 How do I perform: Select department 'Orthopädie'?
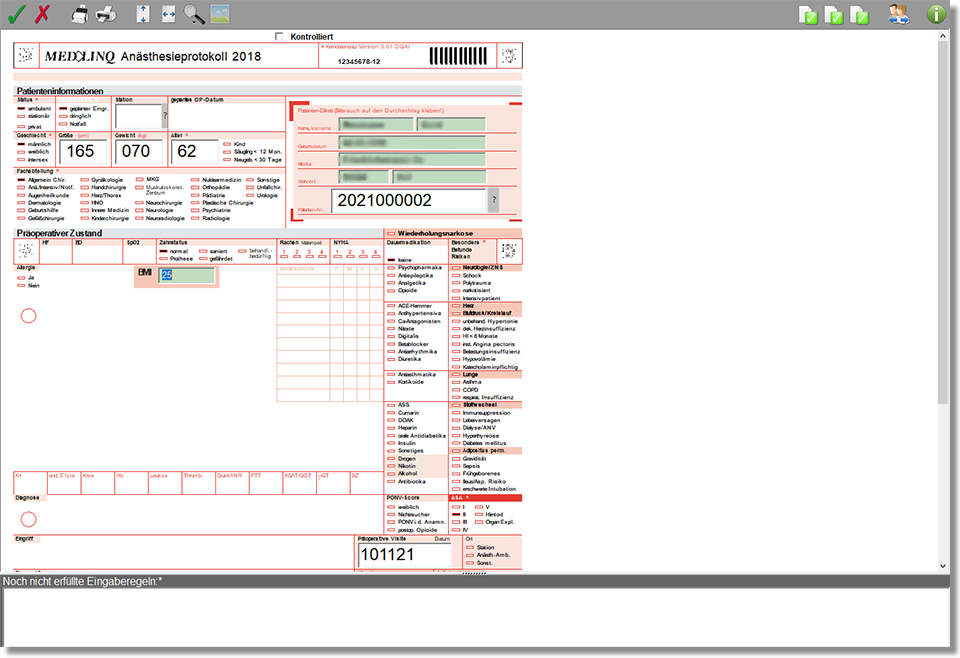click(195, 187)
